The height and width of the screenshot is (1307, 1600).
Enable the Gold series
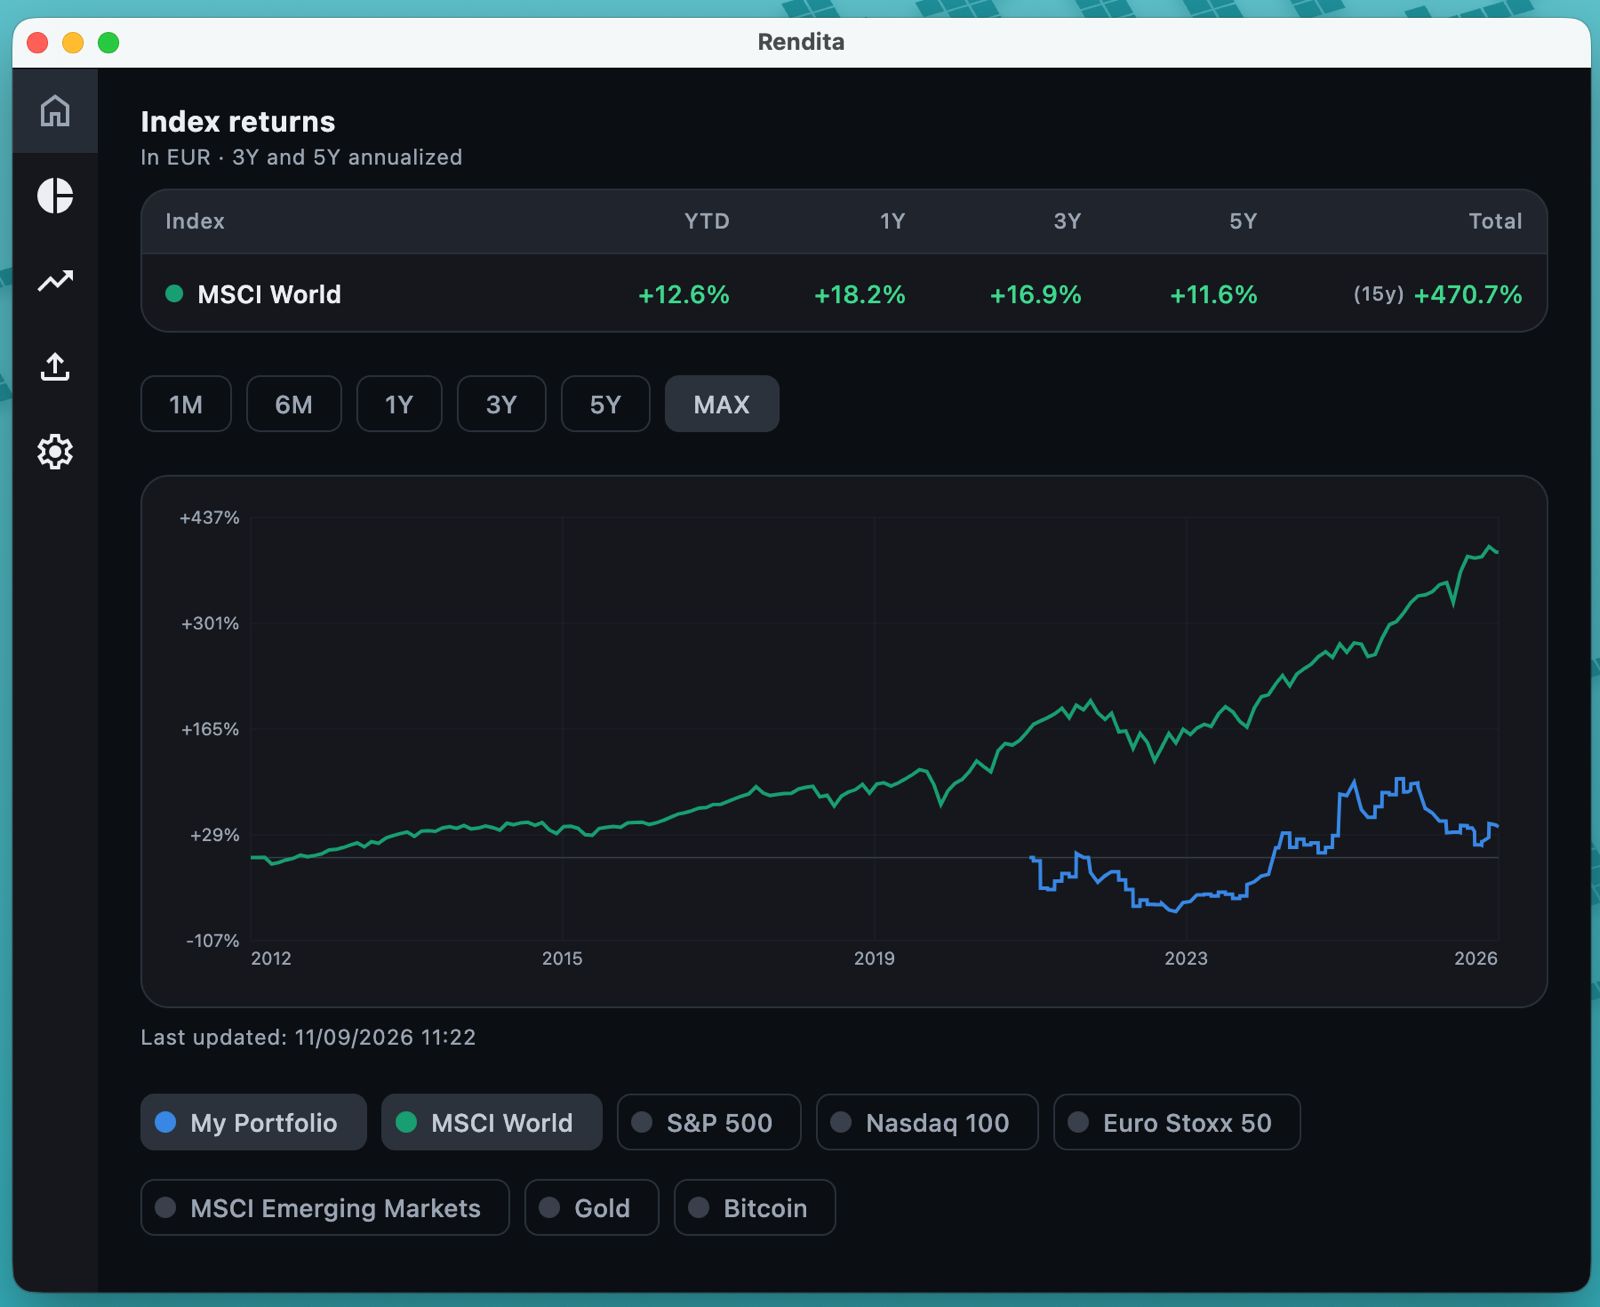click(x=592, y=1207)
